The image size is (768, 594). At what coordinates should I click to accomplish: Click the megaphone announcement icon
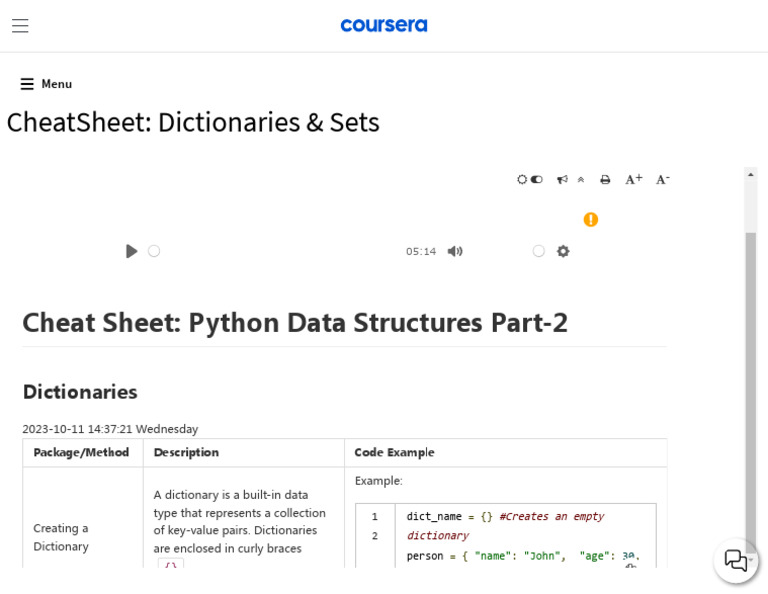562,180
